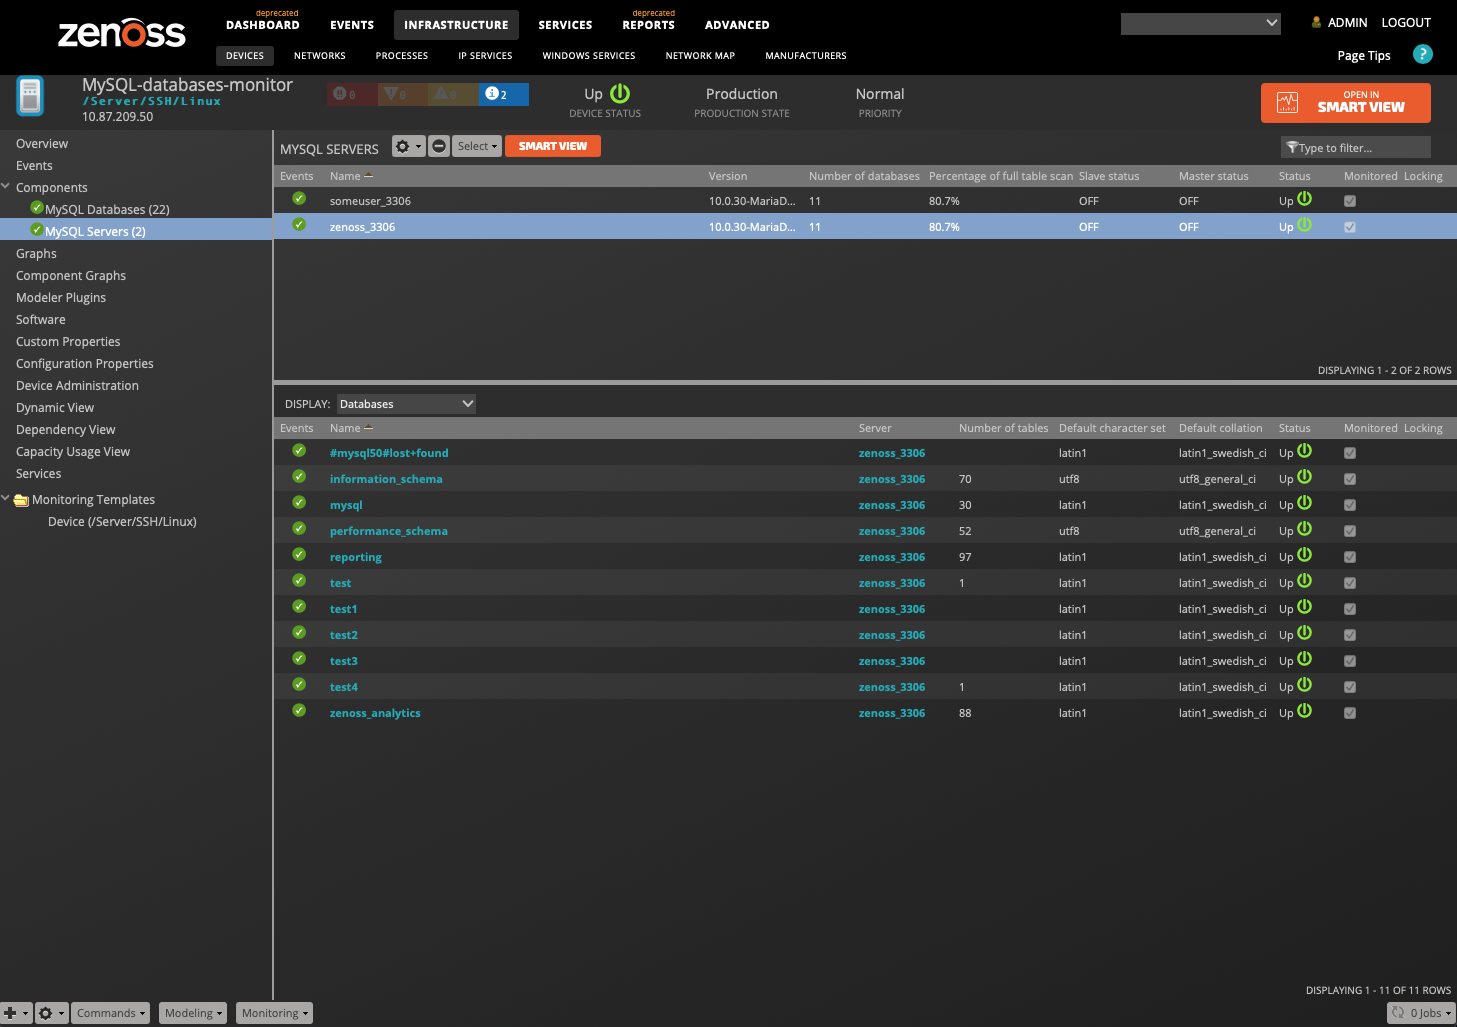Click the info events count showing 2
This screenshot has width=1457, height=1027.
(x=503, y=94)
